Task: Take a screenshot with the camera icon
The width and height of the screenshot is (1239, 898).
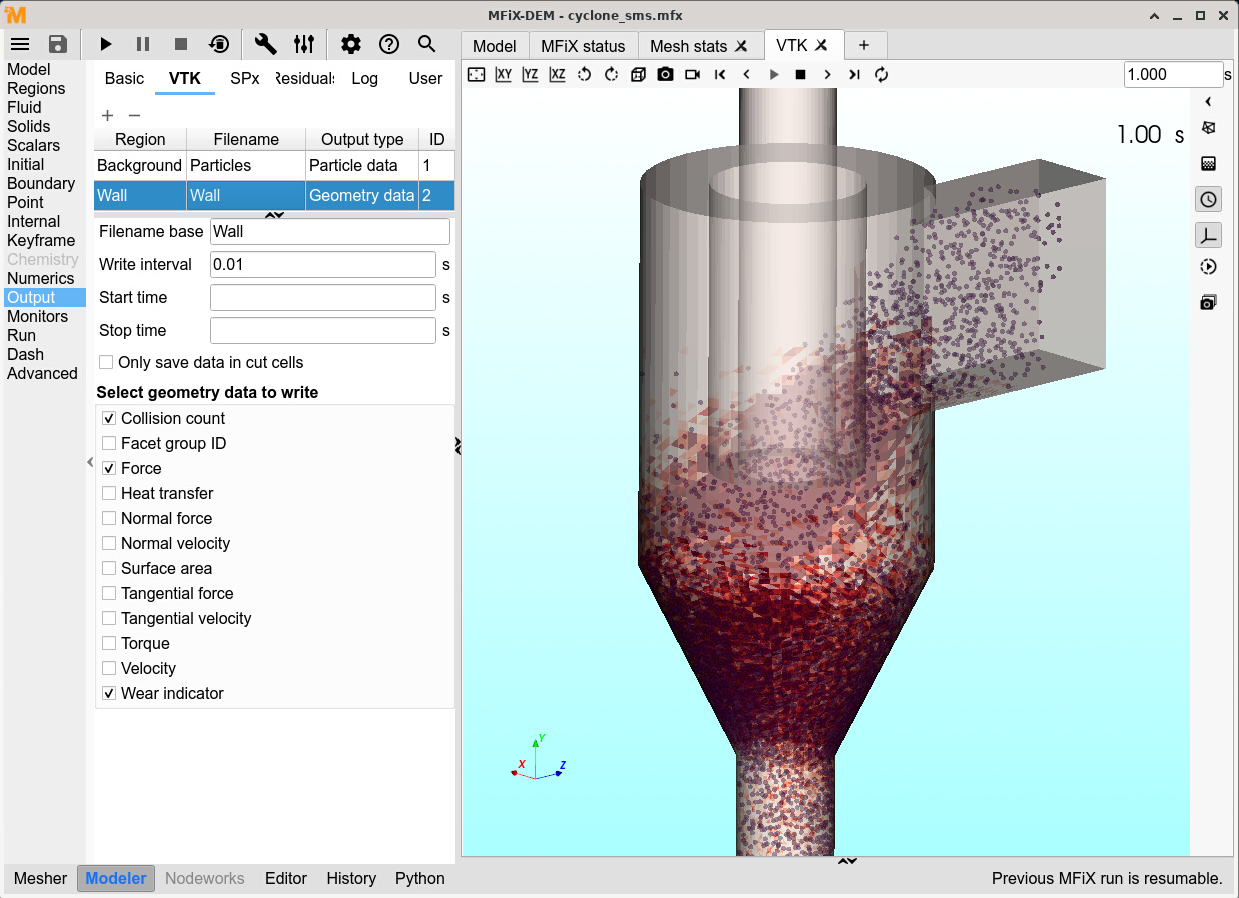Action: point(665,74)
